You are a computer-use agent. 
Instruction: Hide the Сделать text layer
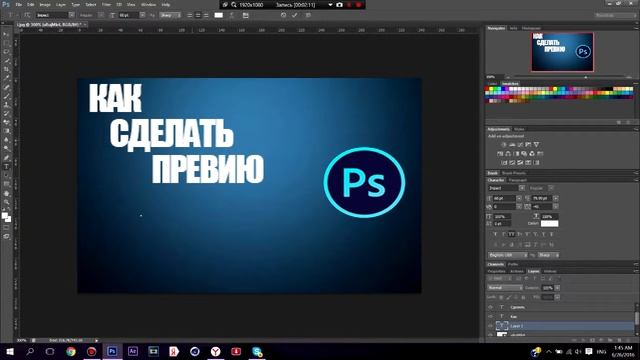491,307
